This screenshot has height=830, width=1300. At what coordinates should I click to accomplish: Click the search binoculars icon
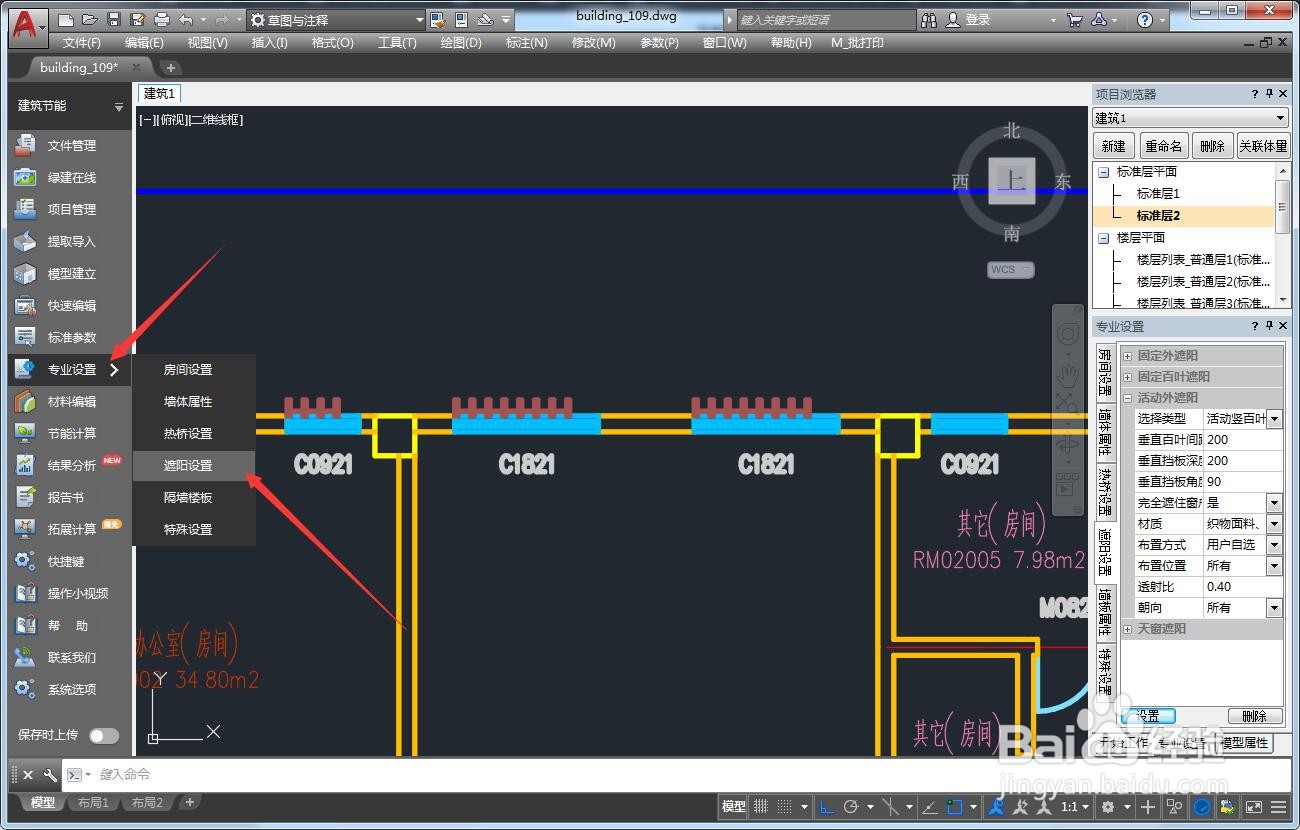[929, 20]
